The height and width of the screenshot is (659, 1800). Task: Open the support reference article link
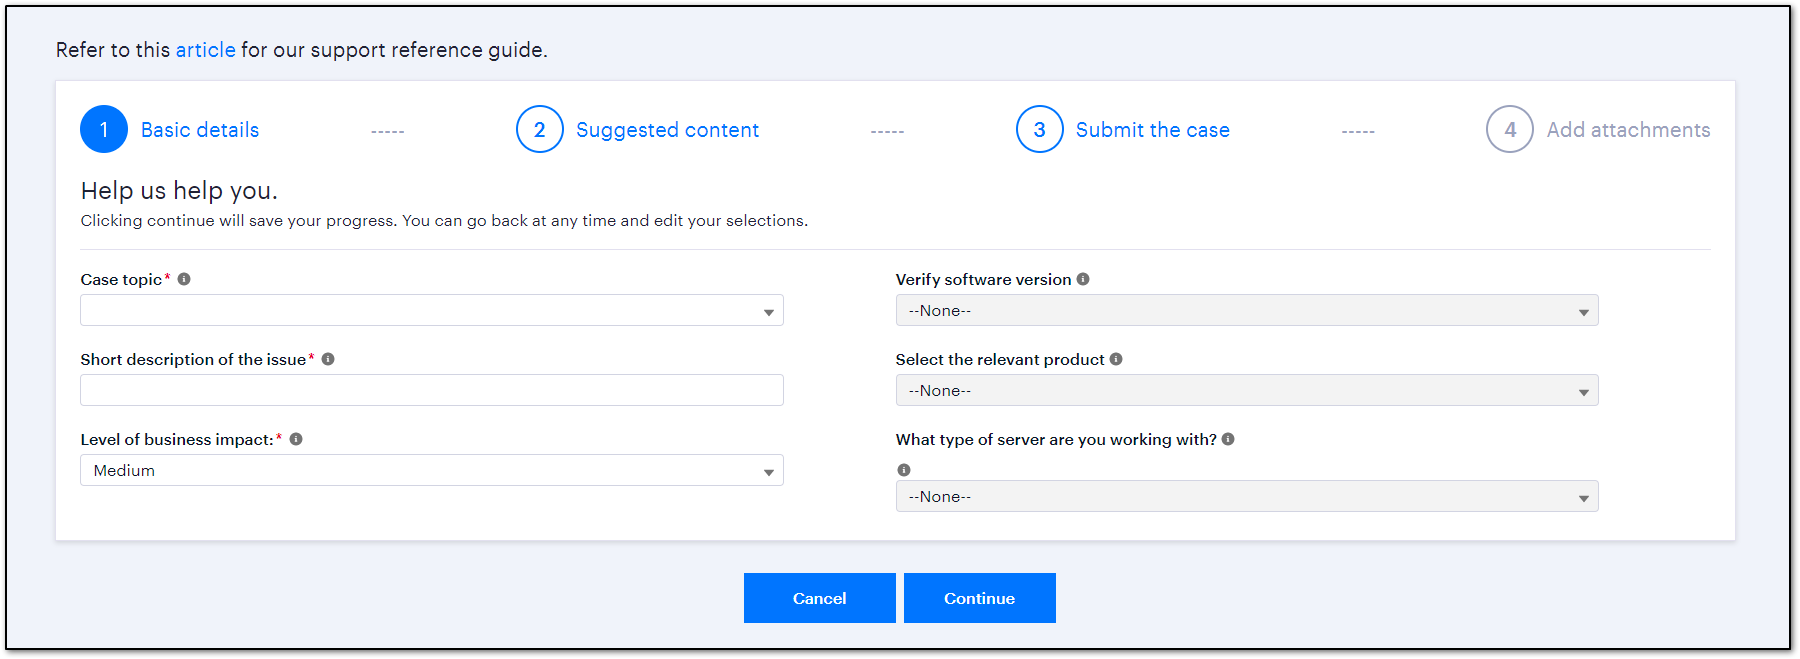[206, 50]
